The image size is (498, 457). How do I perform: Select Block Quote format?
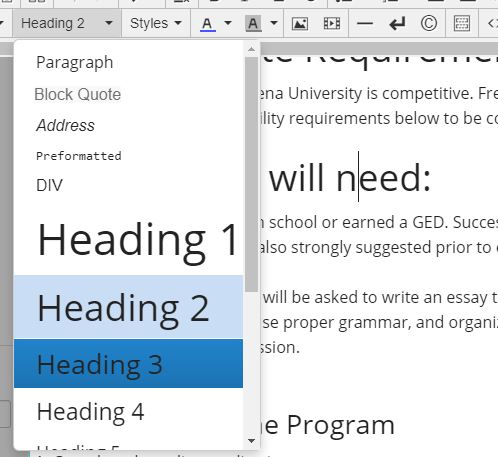tap(128, 94)
